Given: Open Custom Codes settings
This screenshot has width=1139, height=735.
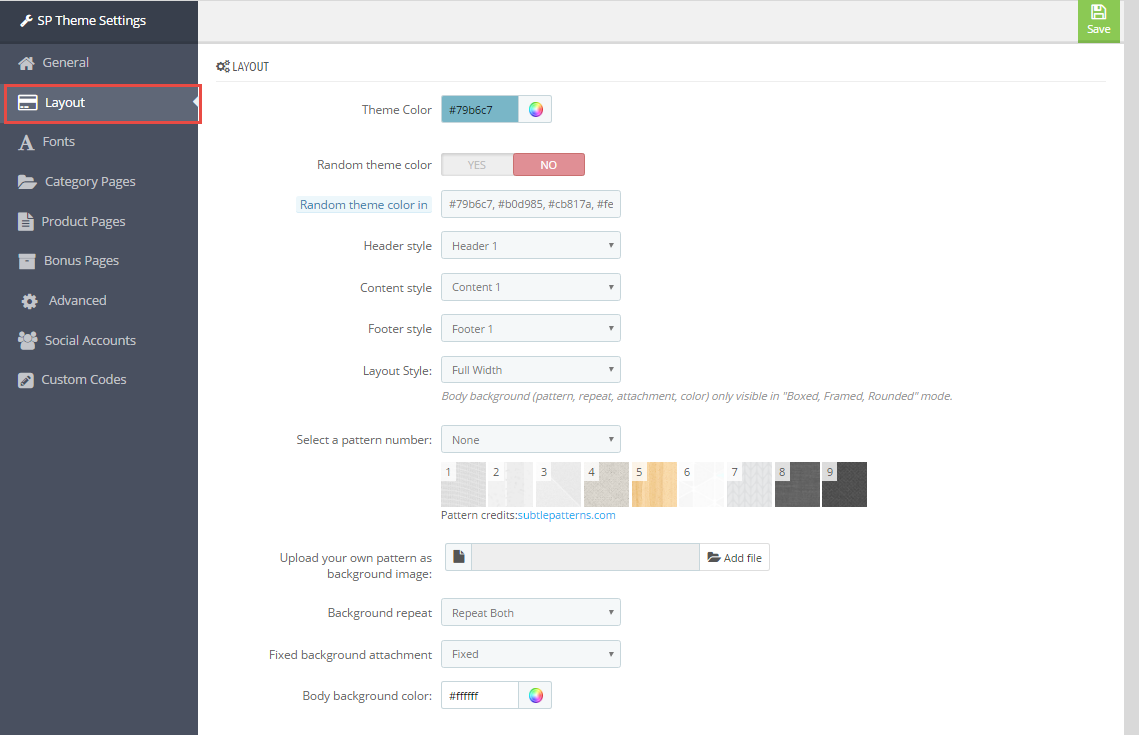Looking at the screenshot, I should click(99, 380).
